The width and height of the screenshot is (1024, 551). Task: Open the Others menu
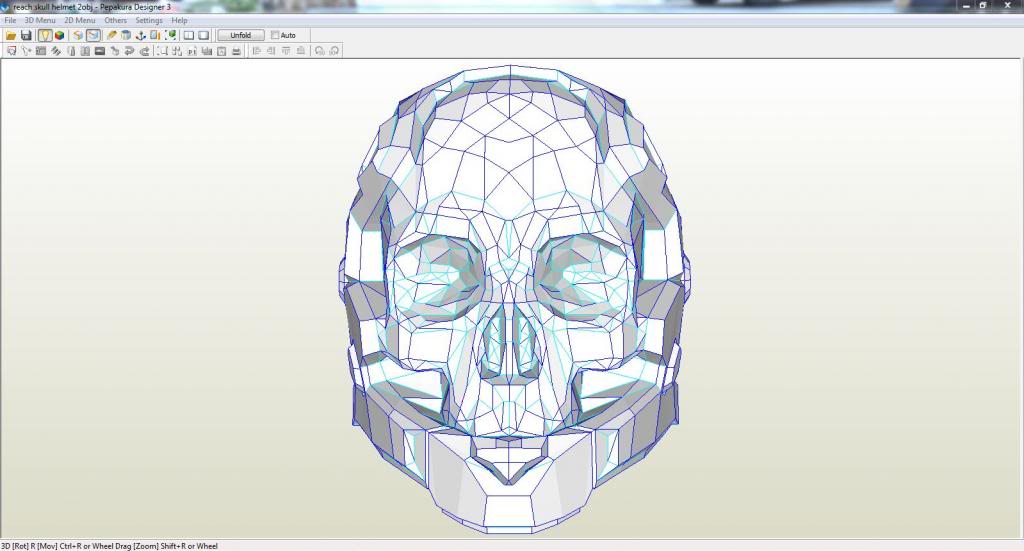[116, 20]
